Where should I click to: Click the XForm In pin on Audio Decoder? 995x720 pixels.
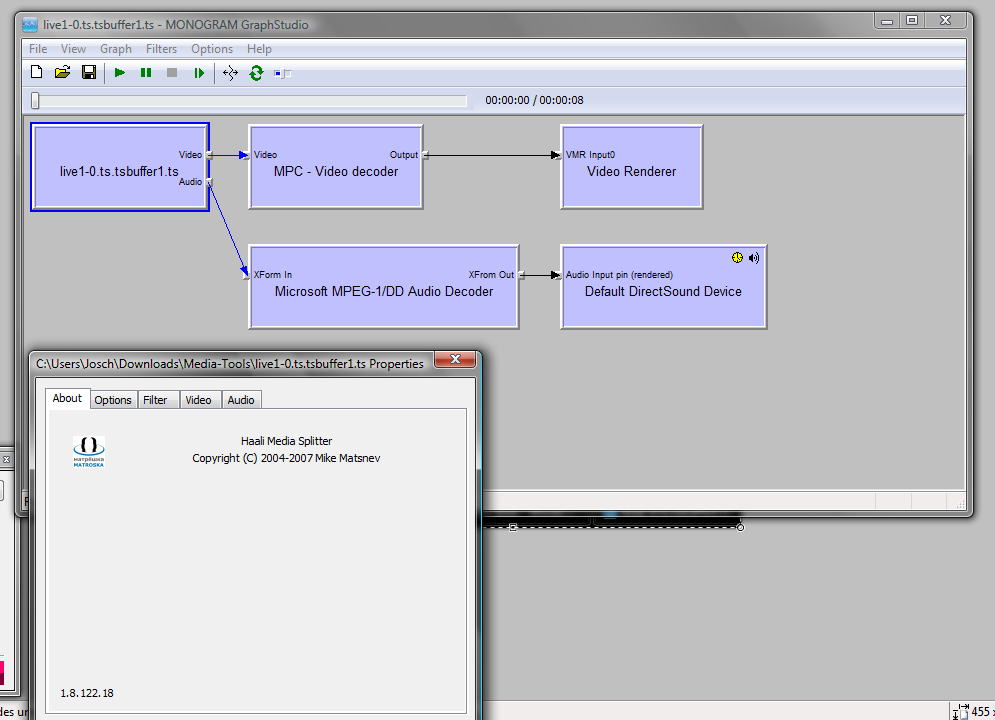pos(247,275)
